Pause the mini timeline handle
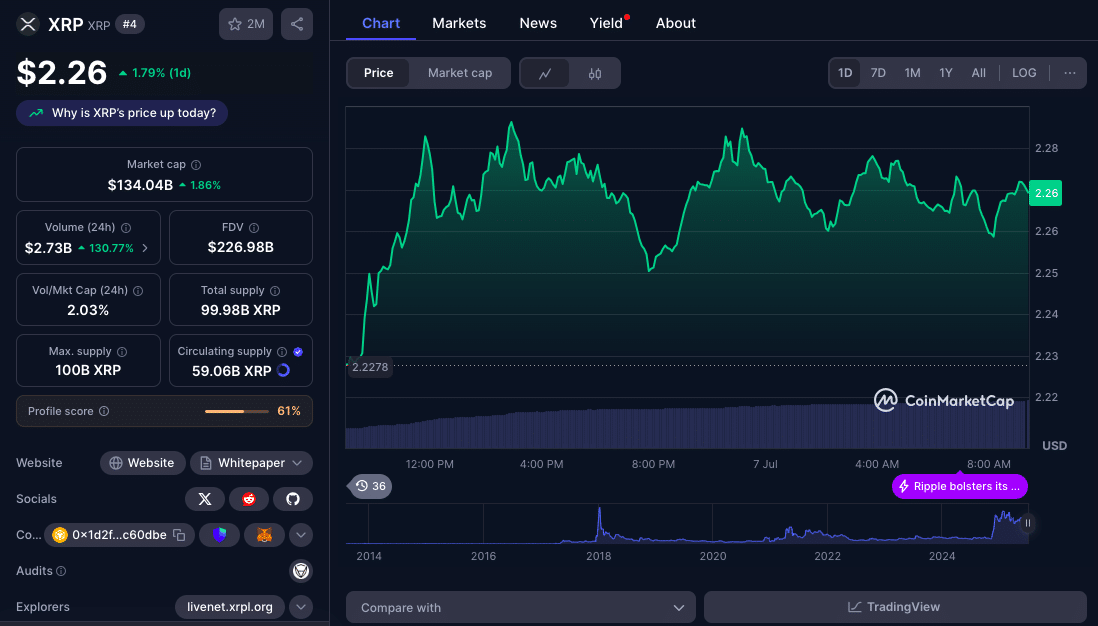 (1028, 523)
